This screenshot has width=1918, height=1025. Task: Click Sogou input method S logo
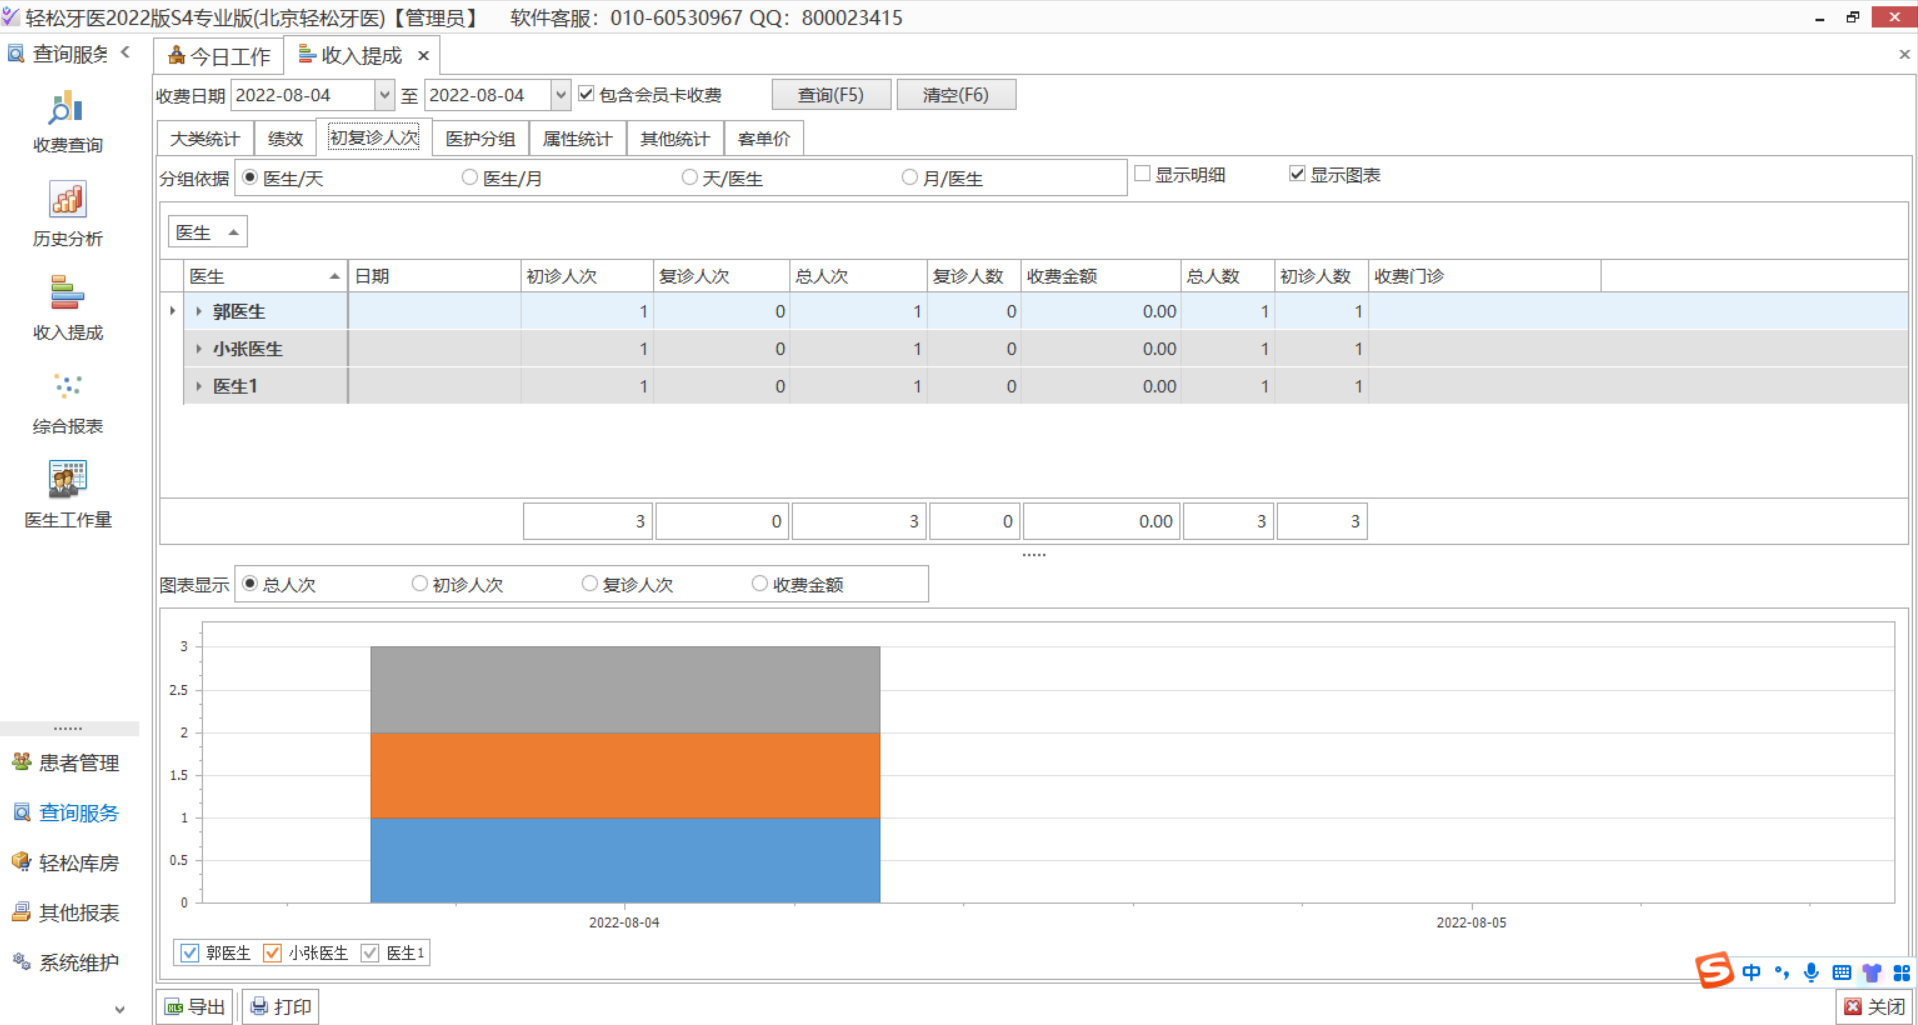click(x=1714, y=970)
